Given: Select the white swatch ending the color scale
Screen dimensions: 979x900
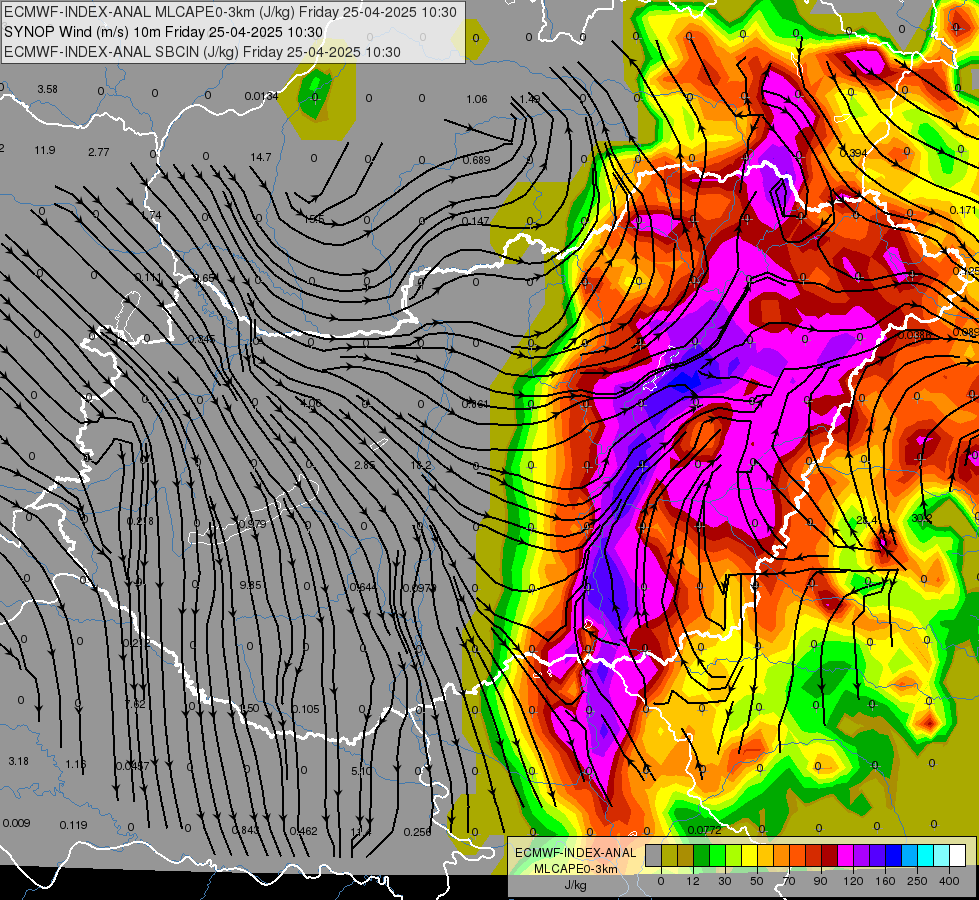Looking at the screenshot, I should click(x=958, y=856).
